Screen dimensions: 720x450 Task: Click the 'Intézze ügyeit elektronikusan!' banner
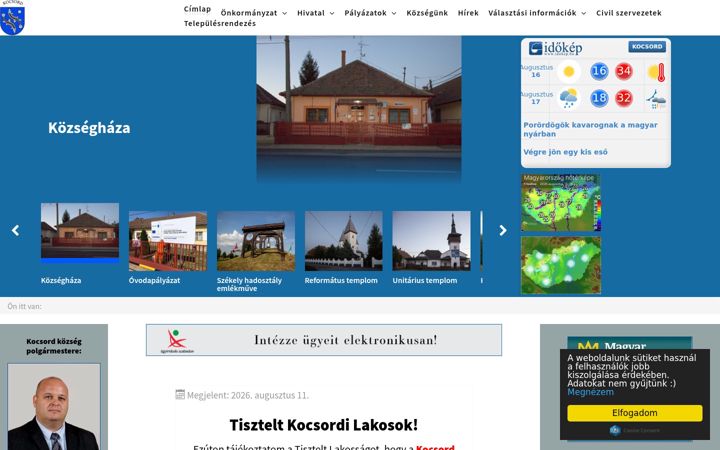[324, 340]
